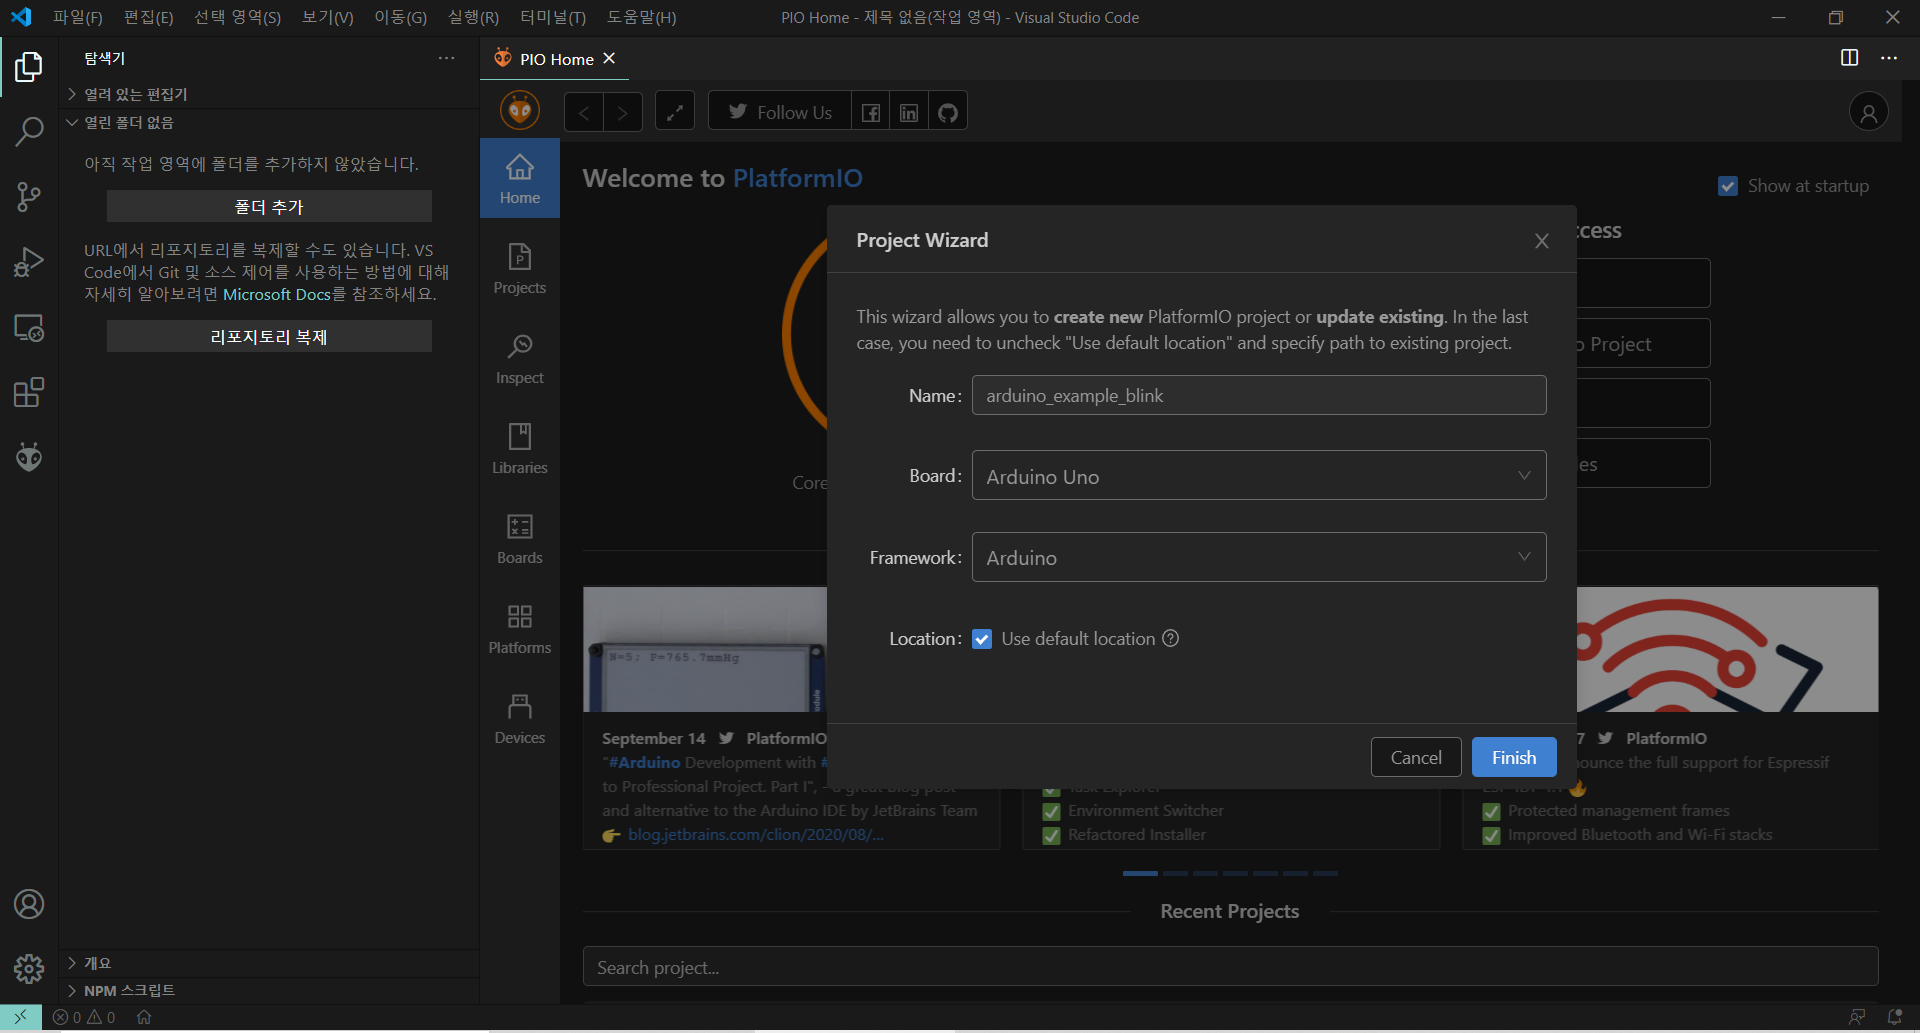The image size is (1920, 1033).
Task: Open the Facebook icon link
Action: pos(870,112)
